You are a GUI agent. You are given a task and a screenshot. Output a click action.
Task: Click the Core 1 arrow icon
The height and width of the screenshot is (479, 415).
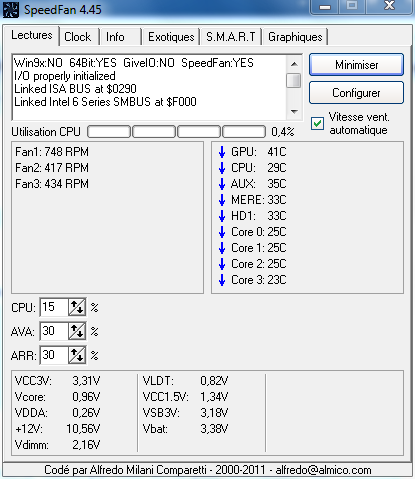pyautogui.click(x=222, y=248)
